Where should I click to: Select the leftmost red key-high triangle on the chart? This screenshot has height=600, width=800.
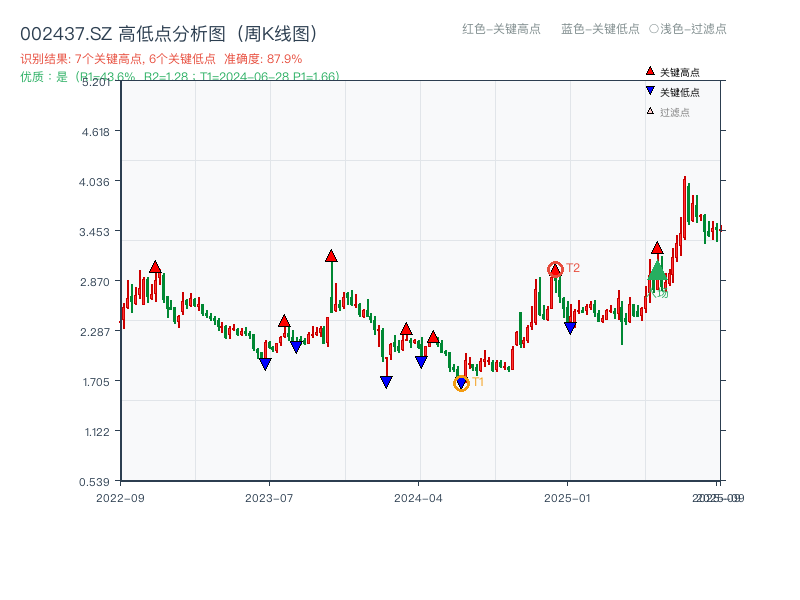(x=155, y=266)
